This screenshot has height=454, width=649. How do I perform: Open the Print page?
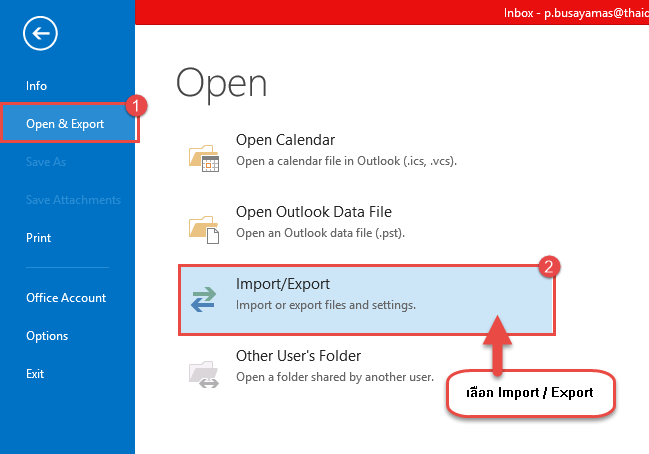(38, 238)
